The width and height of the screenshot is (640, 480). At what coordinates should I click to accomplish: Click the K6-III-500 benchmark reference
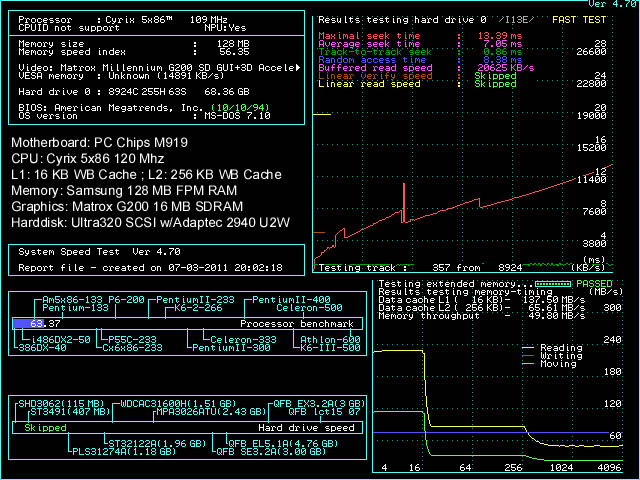[331, 348]
